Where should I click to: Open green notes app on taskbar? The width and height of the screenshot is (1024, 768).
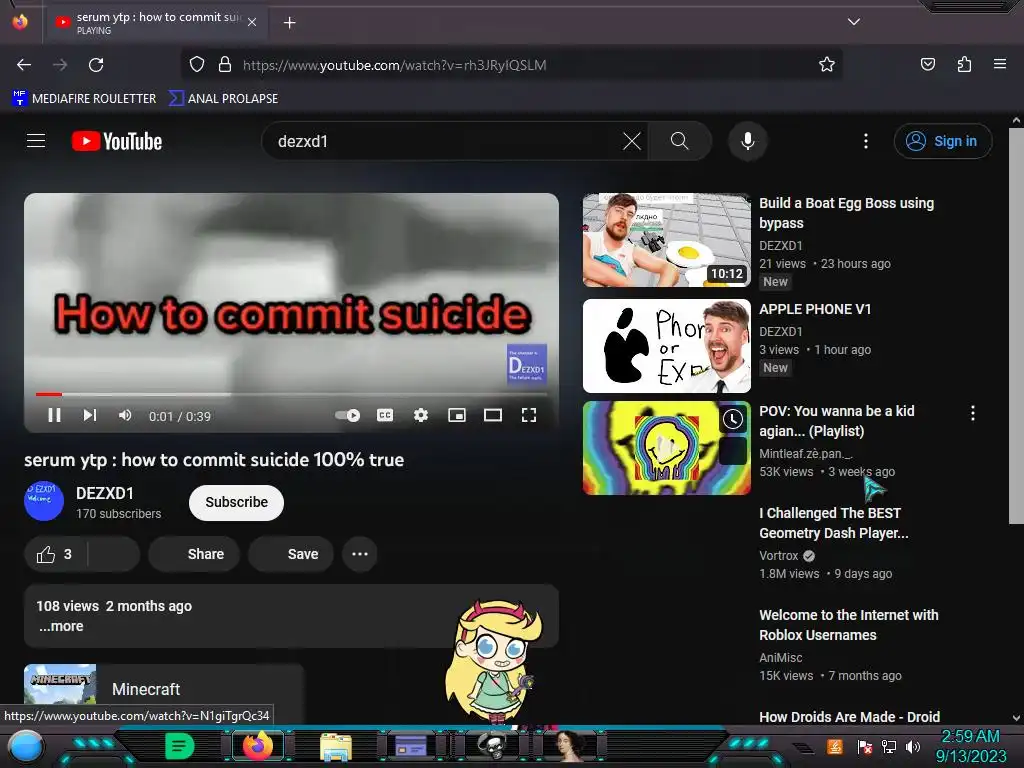click(180, 746)
